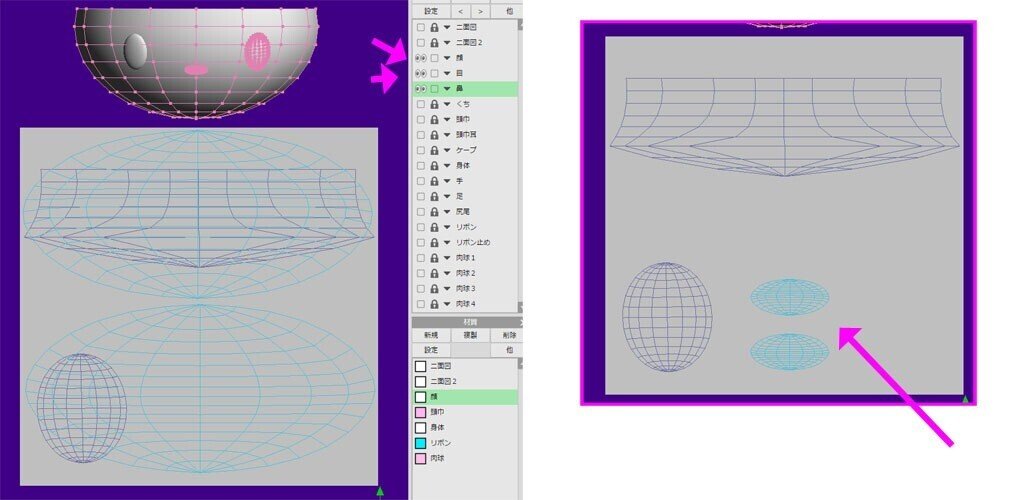Show the くち object visibility box
1033x500 pixels.
coord(420,104)
